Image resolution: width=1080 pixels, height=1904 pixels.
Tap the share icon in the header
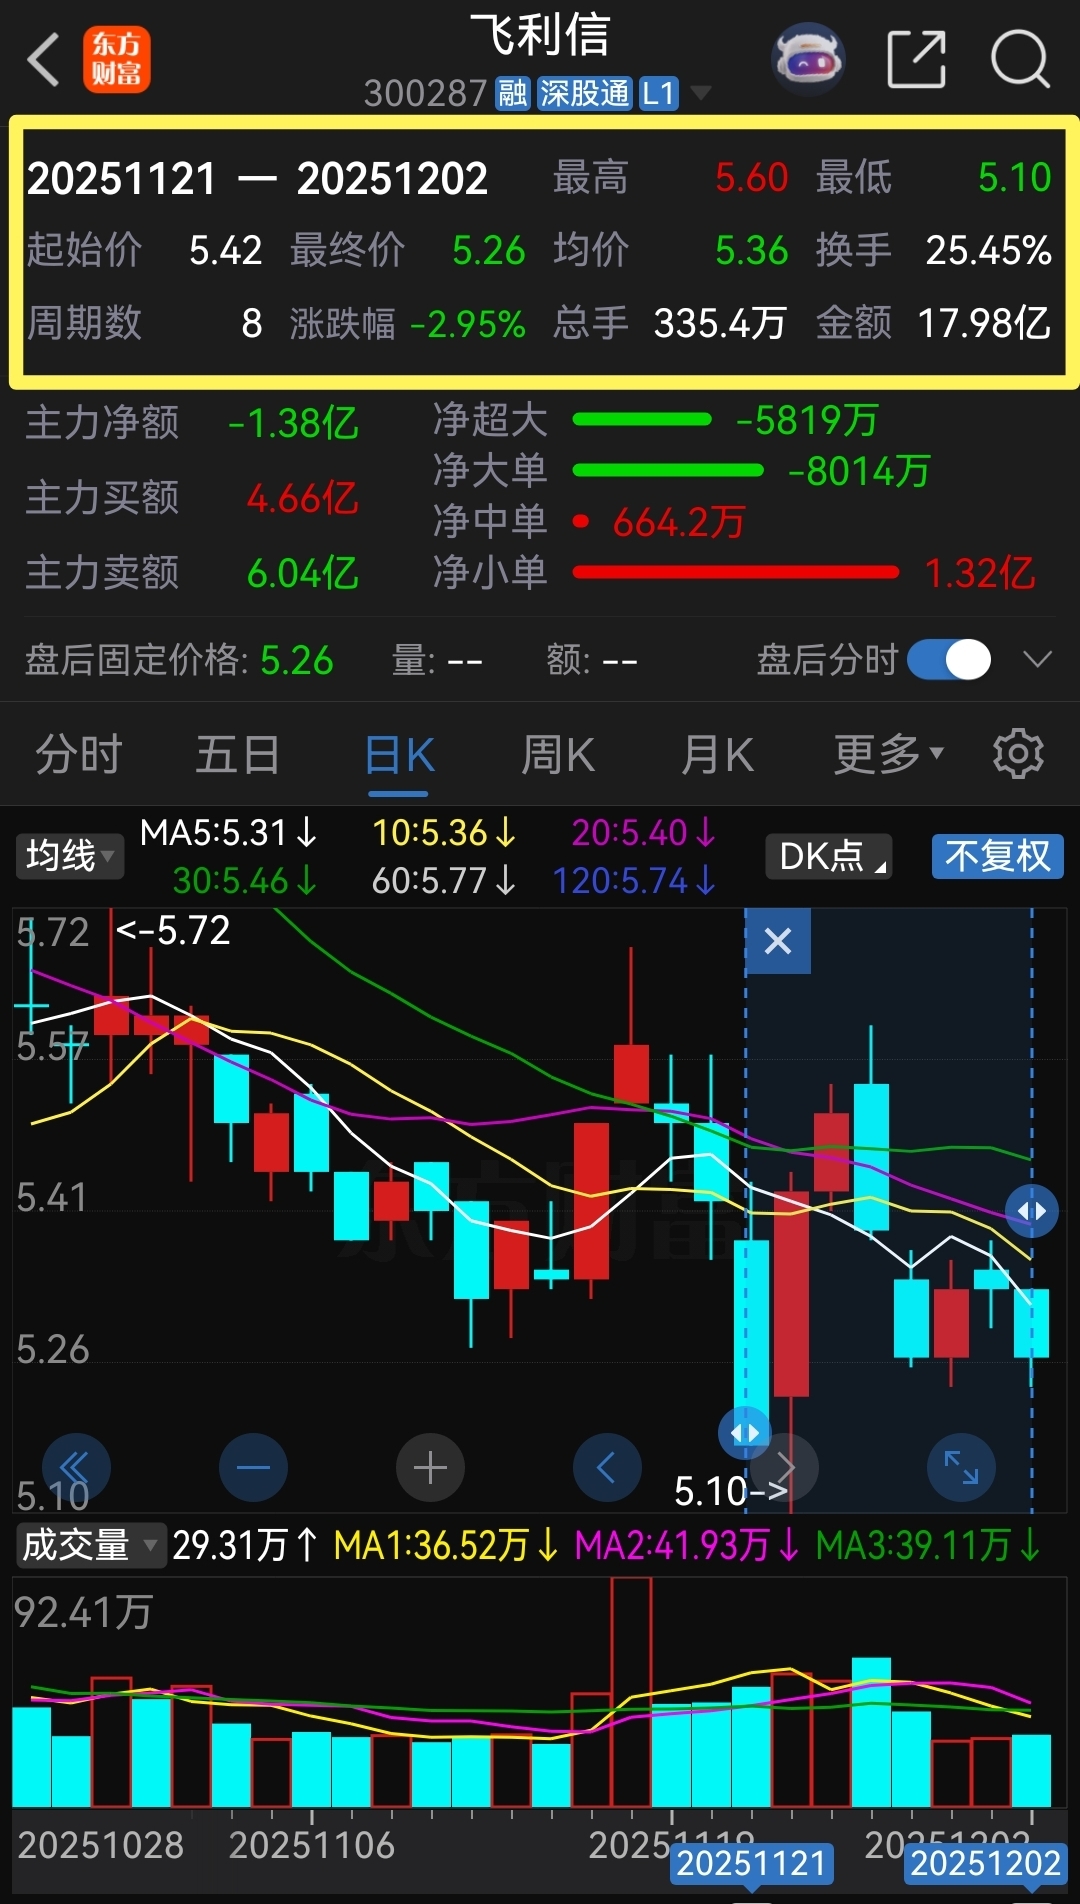[916, 60]
